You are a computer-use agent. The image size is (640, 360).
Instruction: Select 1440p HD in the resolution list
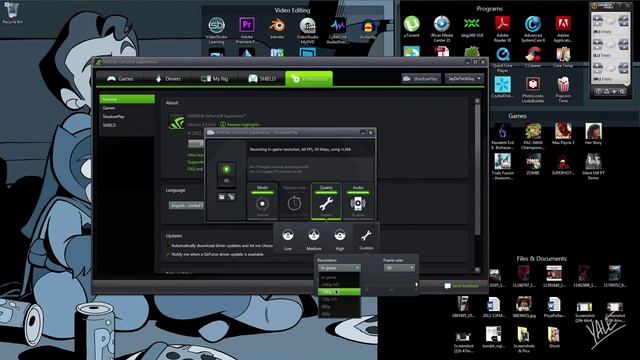point(339,284)
